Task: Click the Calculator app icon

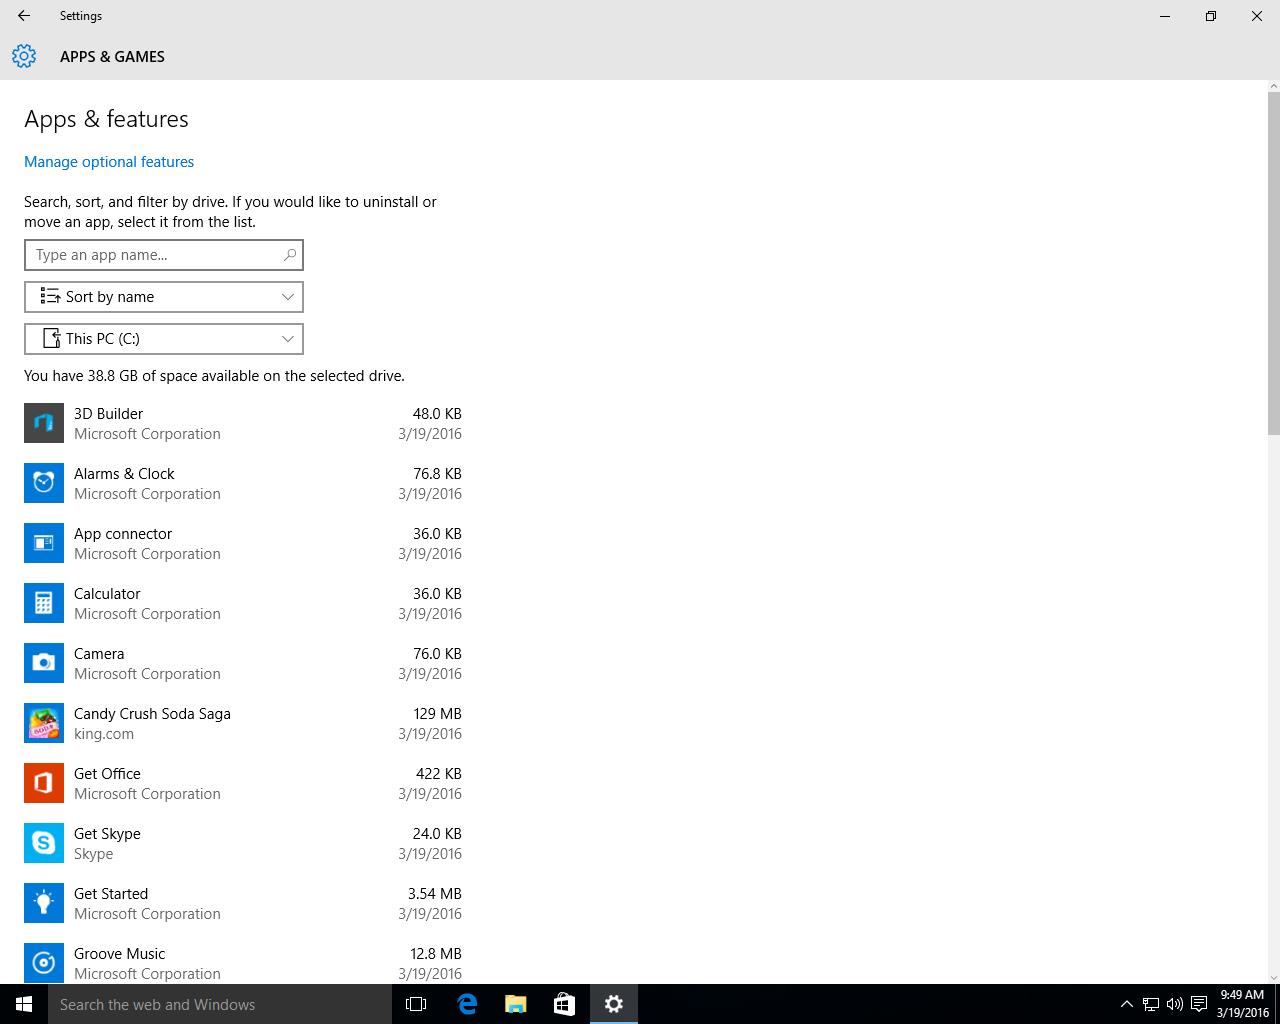Action: click(x=44, y=603)
